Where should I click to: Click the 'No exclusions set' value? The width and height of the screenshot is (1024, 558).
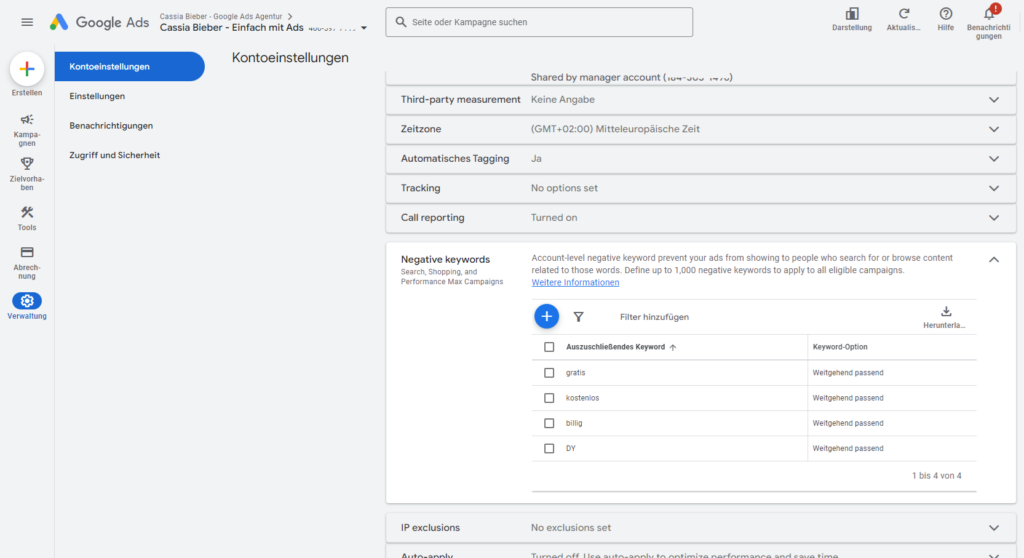[x=571, y=528]
